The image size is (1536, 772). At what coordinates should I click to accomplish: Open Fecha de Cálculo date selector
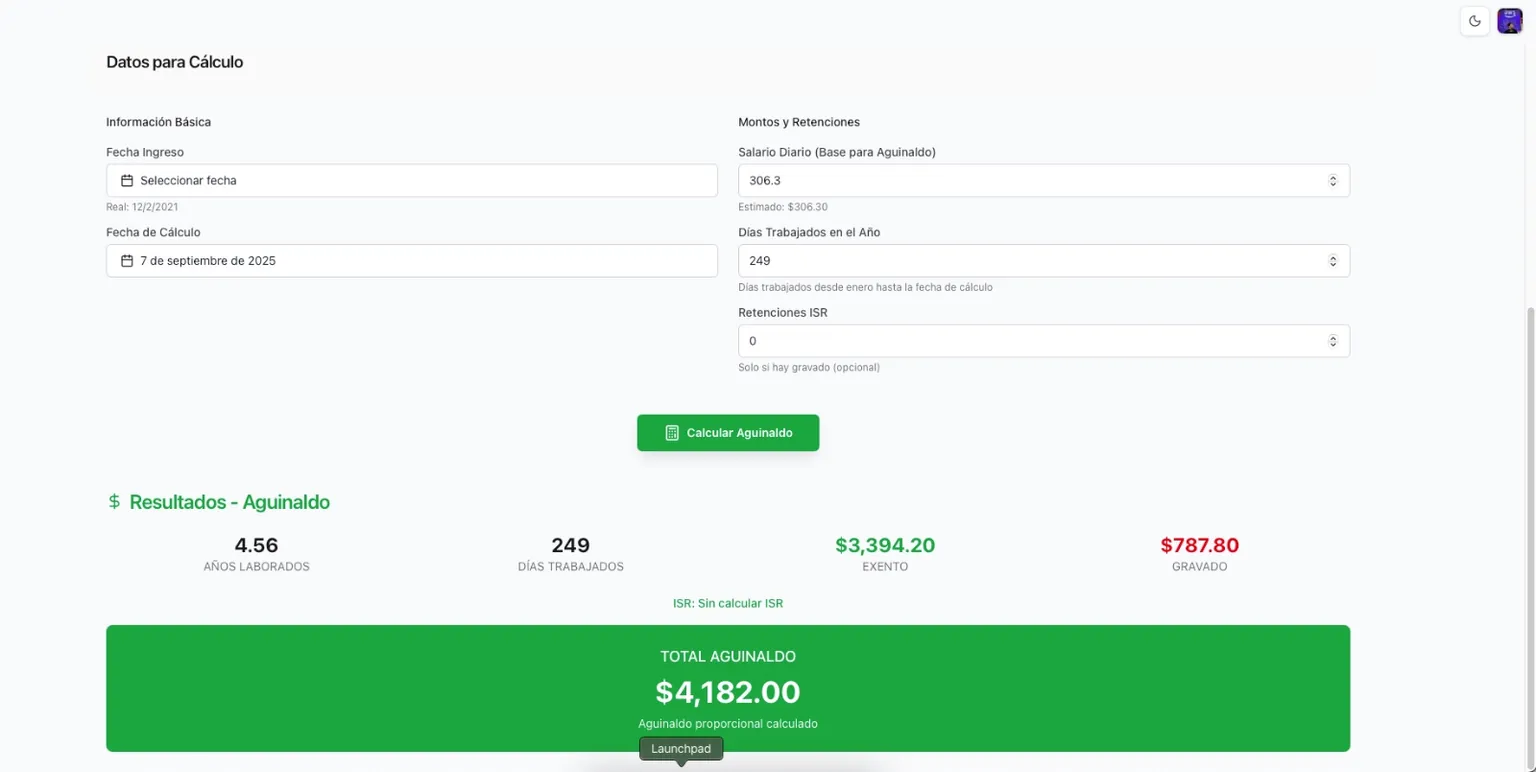coord(412,261)
